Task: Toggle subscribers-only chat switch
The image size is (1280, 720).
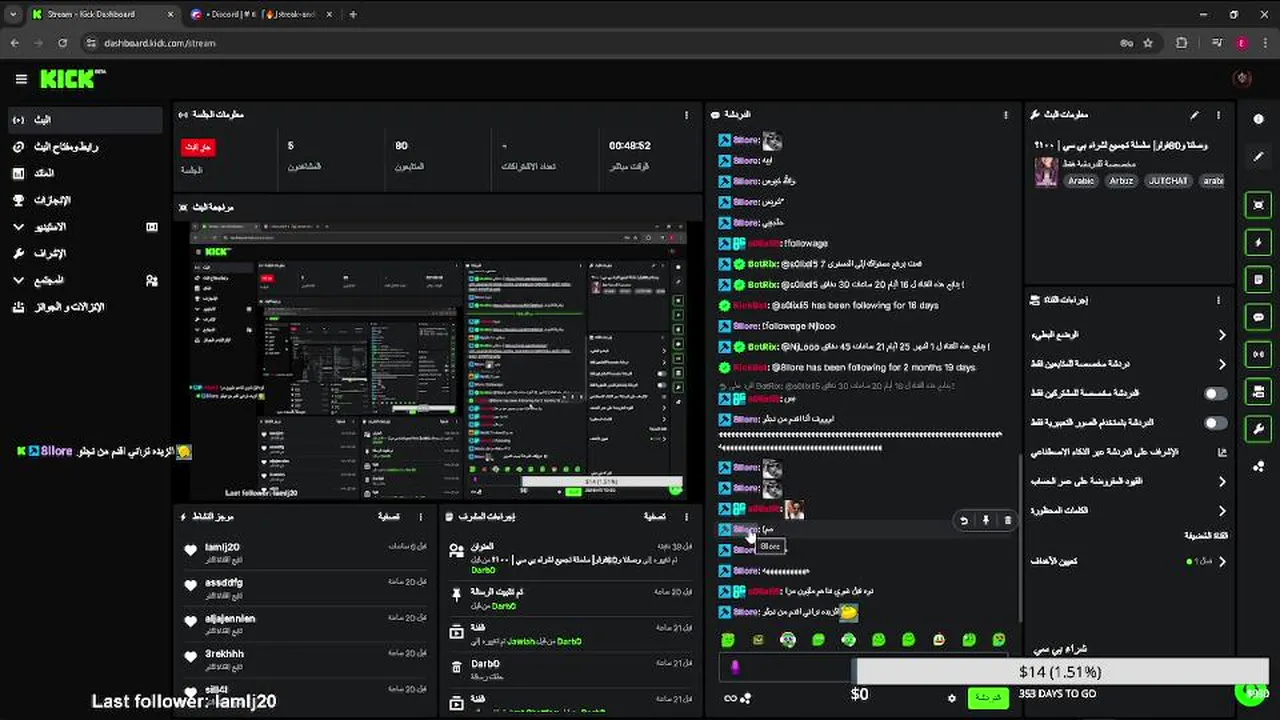Action: tap(1215, 394)
